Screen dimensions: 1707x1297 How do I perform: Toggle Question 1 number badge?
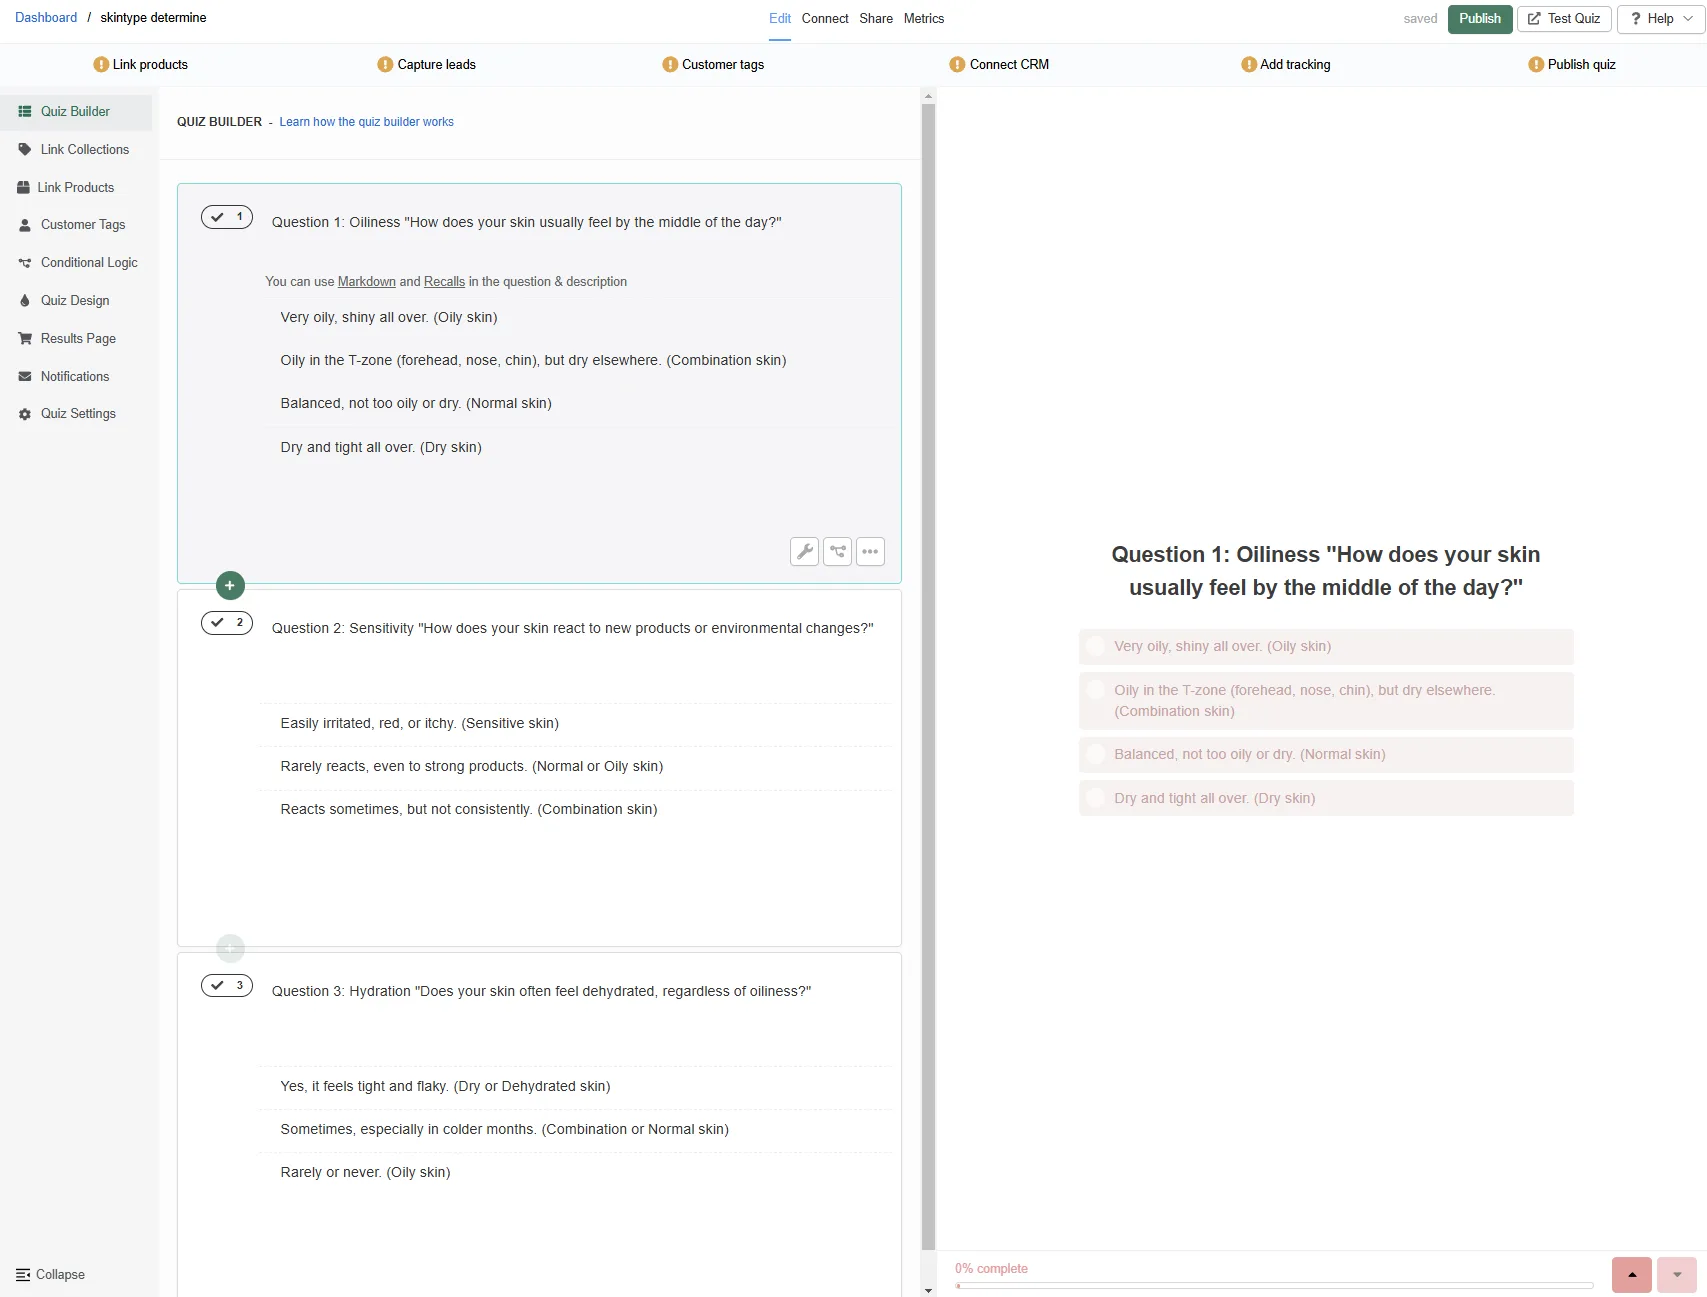(227, 217)
